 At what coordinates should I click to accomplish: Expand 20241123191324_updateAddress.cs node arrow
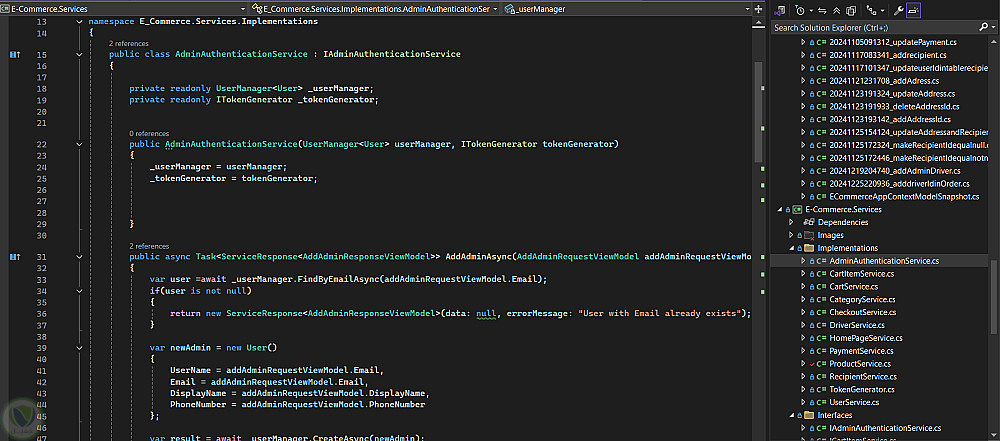pos(804,94)
